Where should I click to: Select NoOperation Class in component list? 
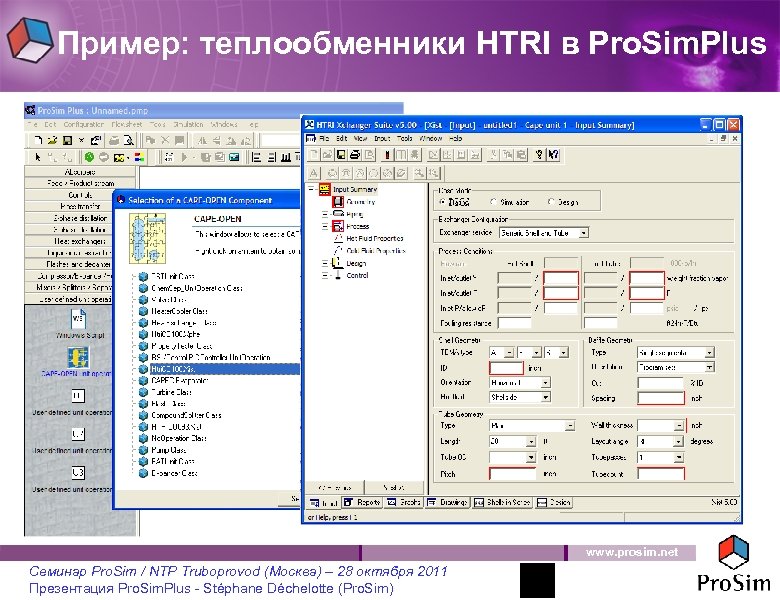(179, 438)
